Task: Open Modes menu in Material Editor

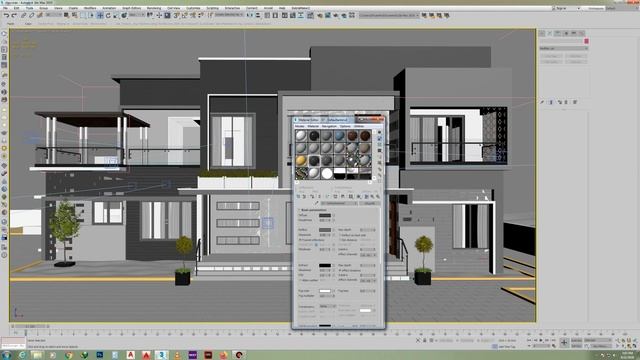Action: click(300, 127)
